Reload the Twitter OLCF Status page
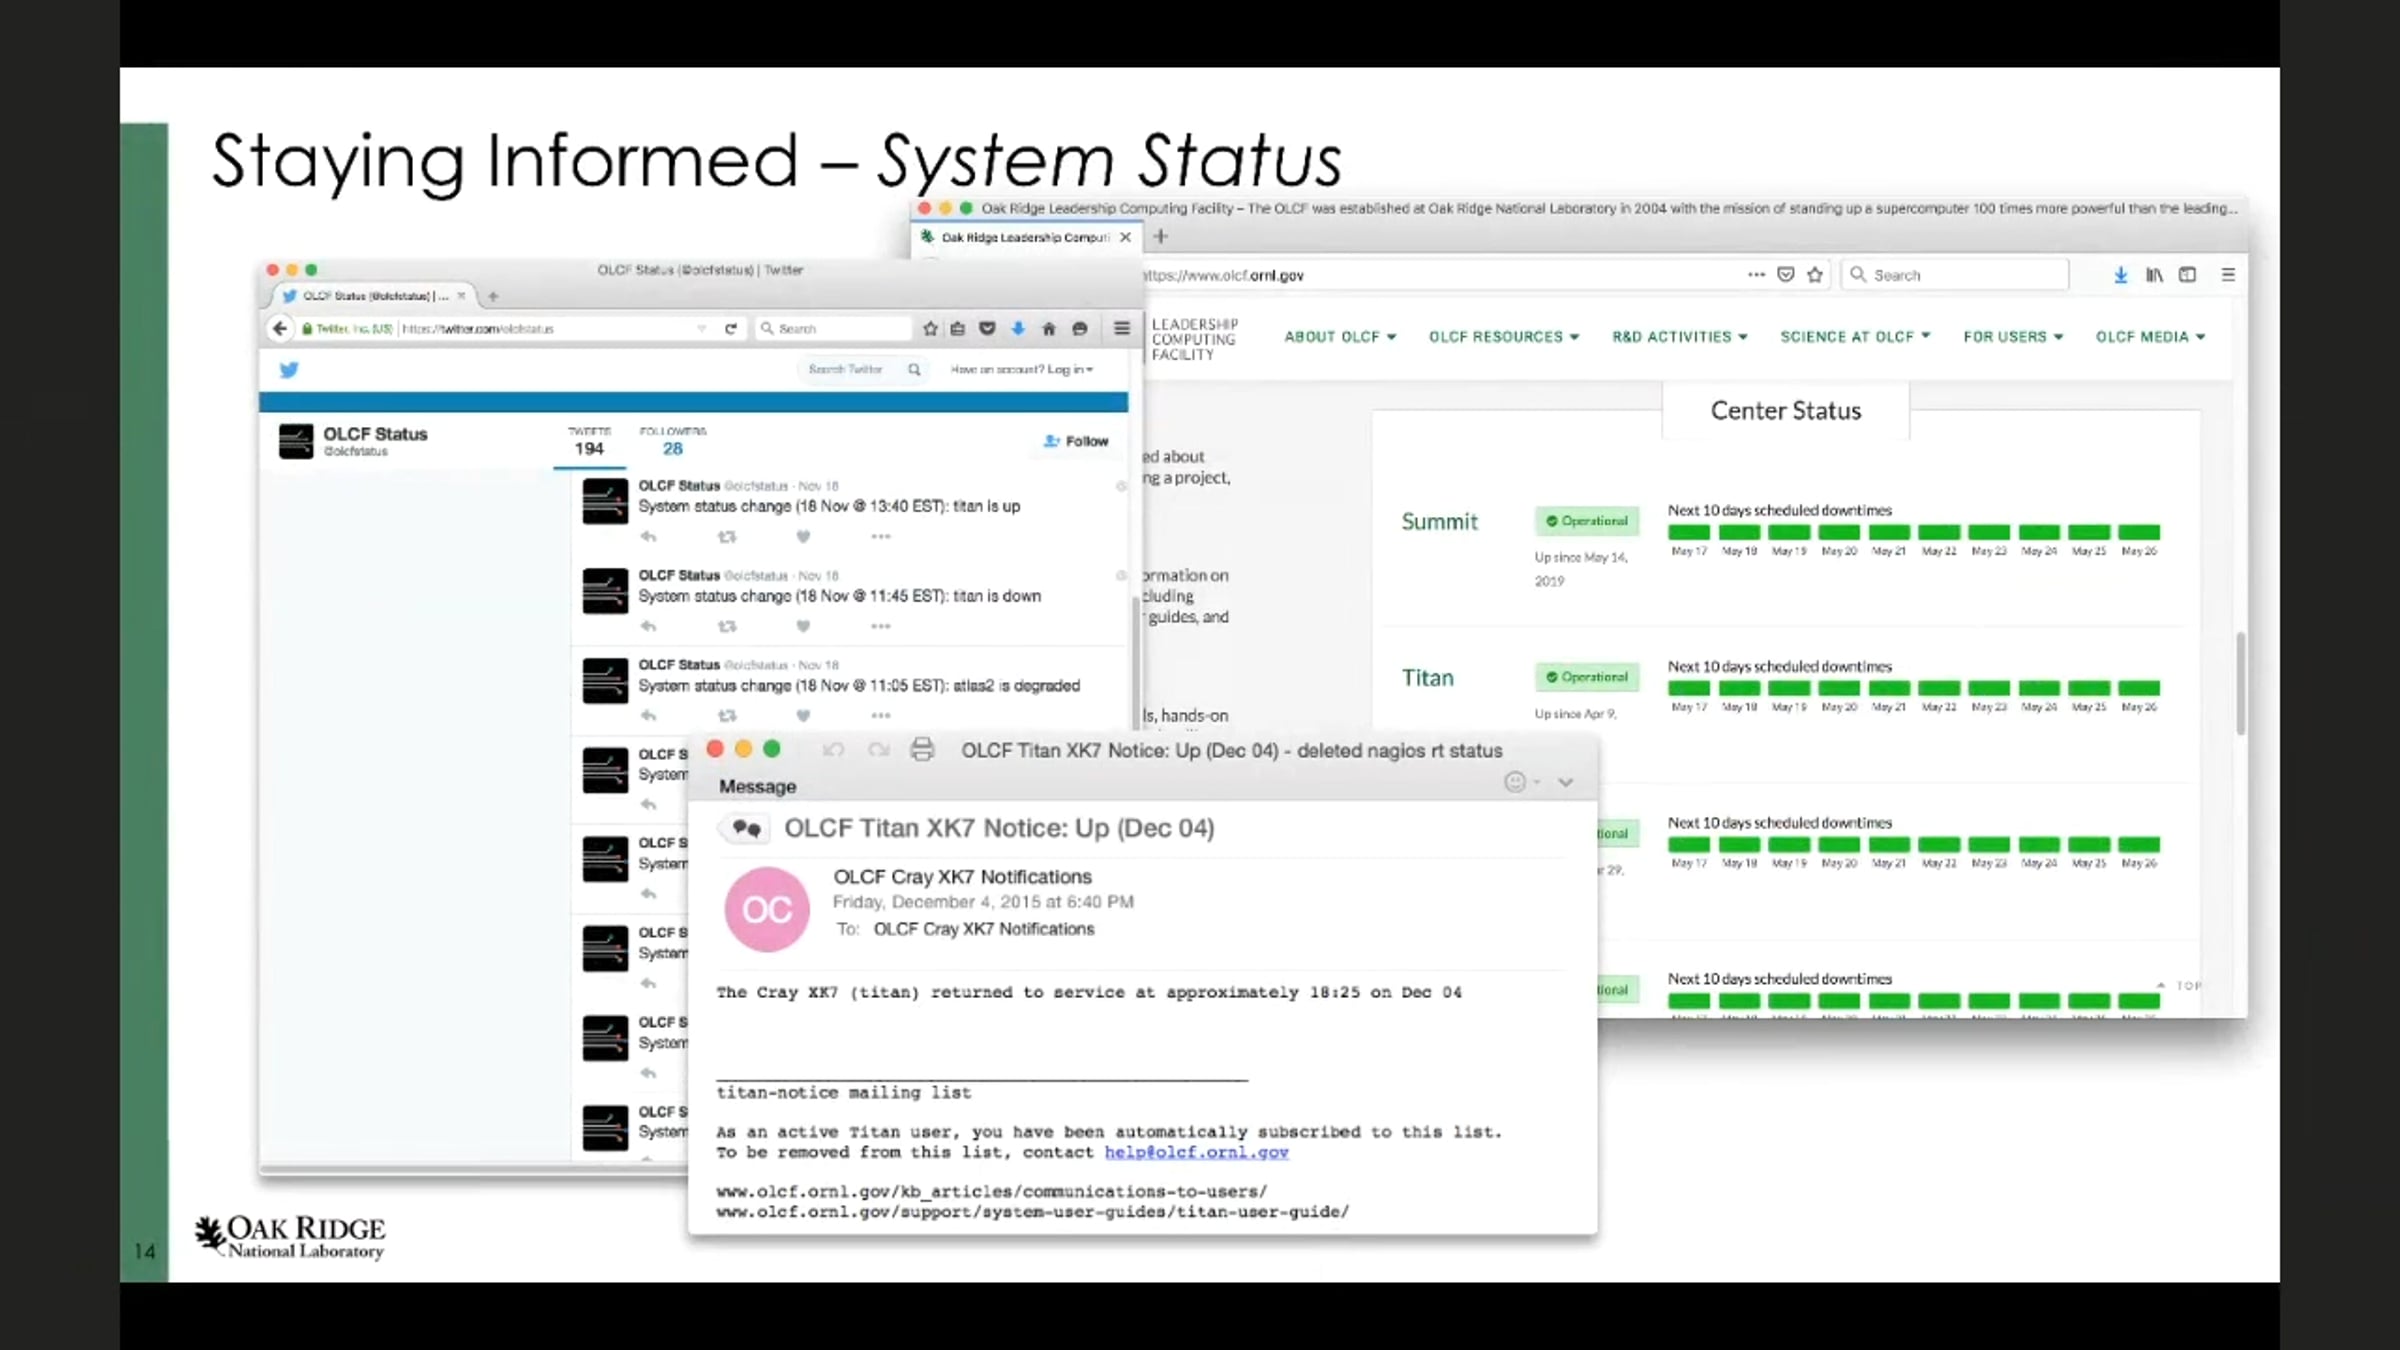The width and height of the screenshot is (2400, 1350). (x=731, y=328)
